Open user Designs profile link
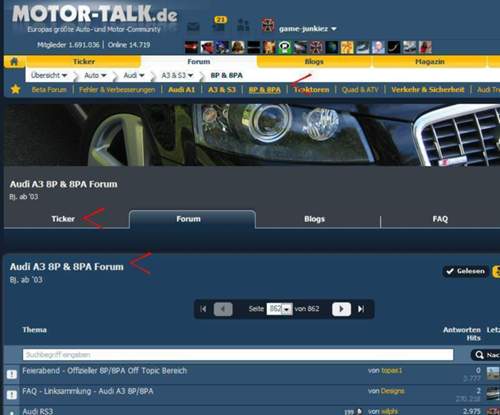Image resolution: width=500 pixels, height=415 pixels. [x=393, y=391]
